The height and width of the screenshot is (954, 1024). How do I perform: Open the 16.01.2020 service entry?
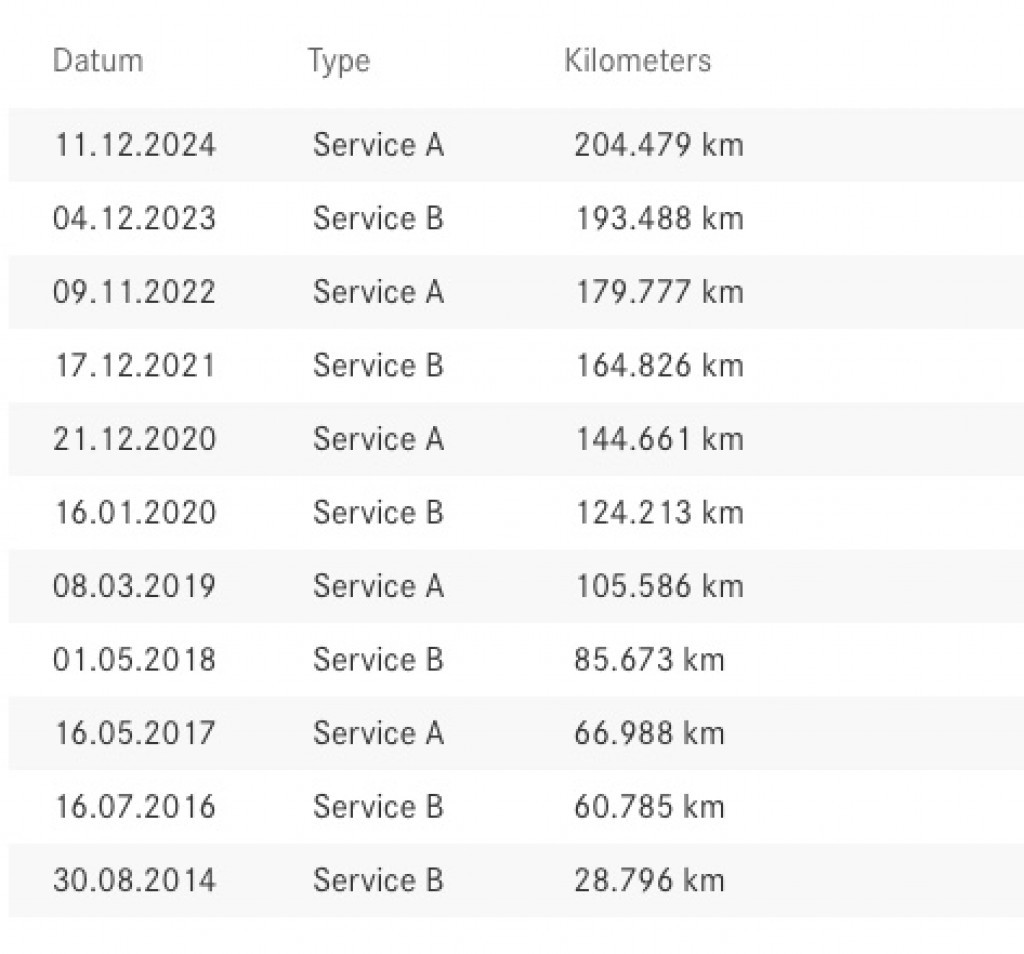[134, 512]
